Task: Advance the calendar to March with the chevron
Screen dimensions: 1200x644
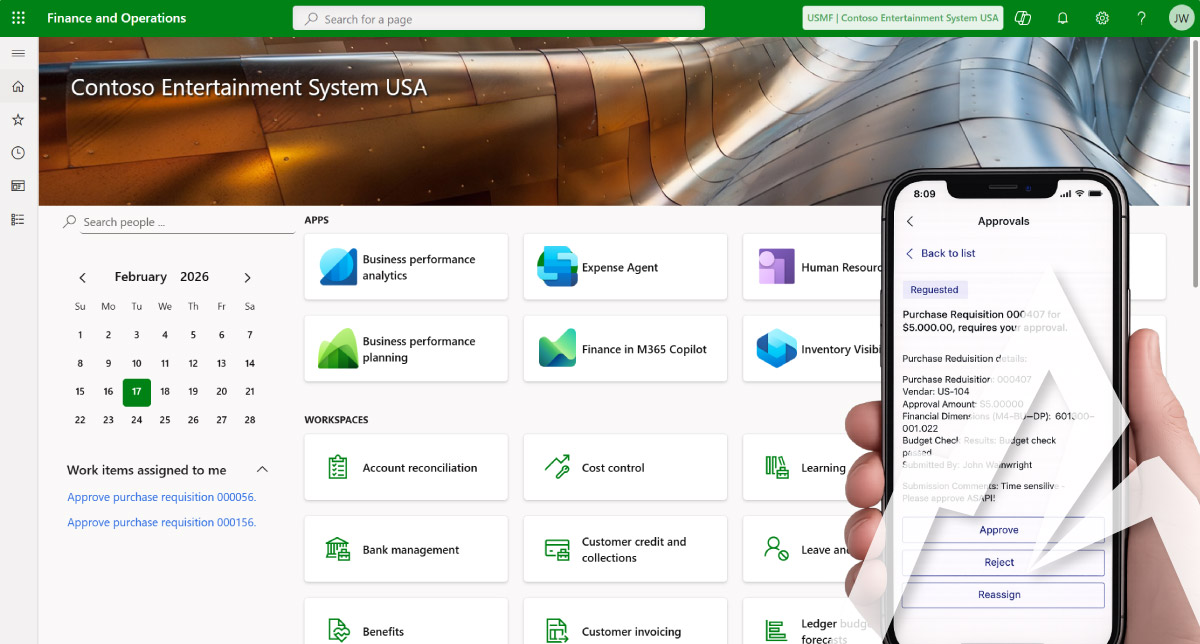Action: (x=247, y=277)
